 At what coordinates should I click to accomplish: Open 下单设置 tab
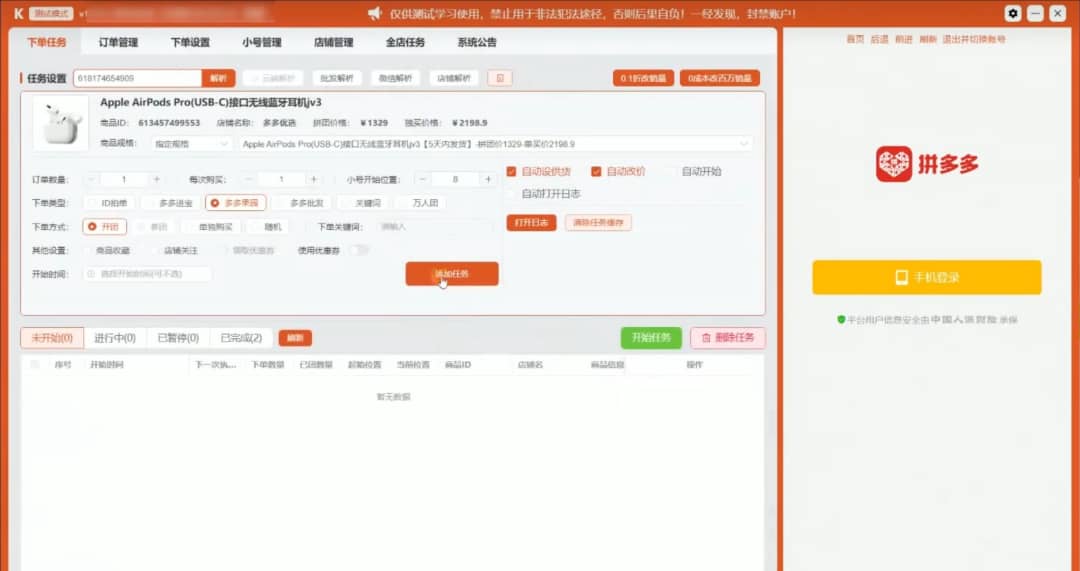190,42
